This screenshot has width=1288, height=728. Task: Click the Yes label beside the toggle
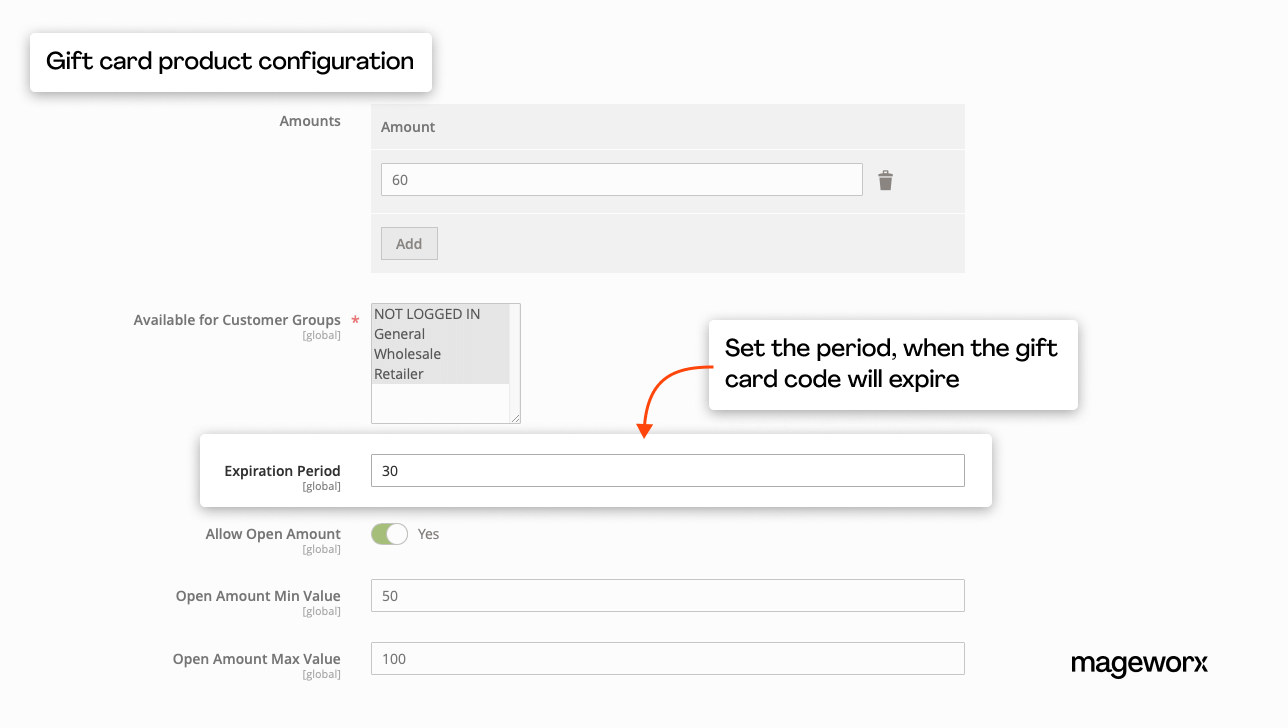coord(428,534)
